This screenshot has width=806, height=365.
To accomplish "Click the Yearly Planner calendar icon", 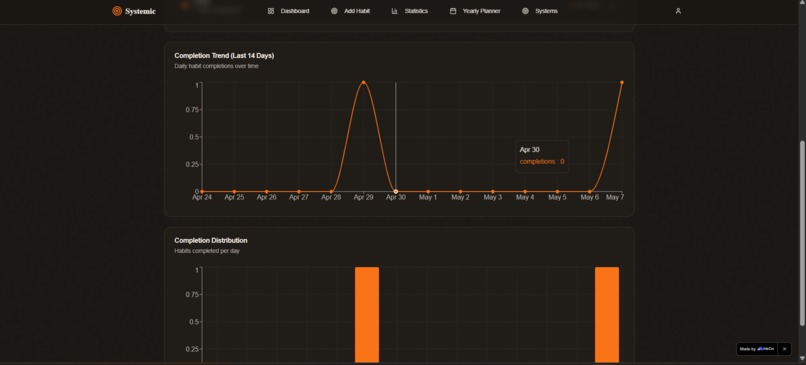I will (453, 11).
